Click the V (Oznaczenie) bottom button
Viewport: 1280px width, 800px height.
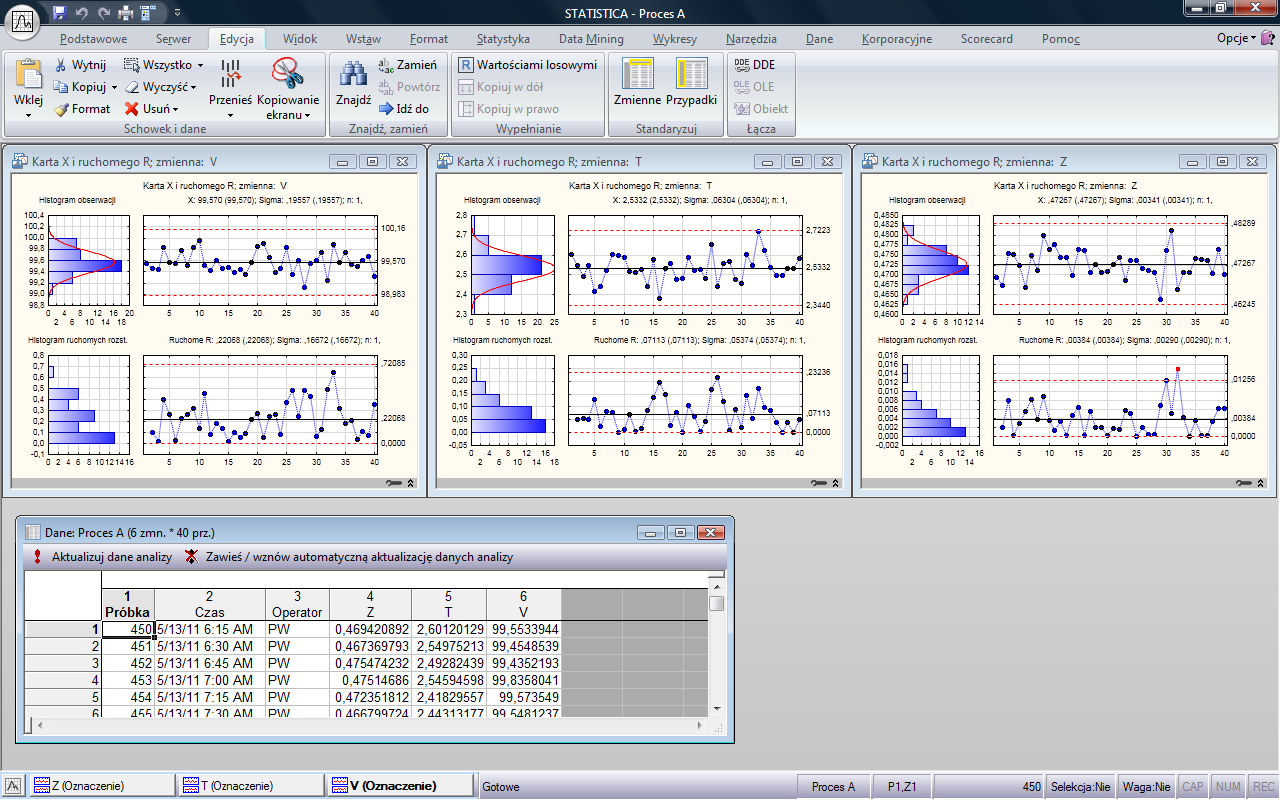pyautogui.click(x=400, y=786)
